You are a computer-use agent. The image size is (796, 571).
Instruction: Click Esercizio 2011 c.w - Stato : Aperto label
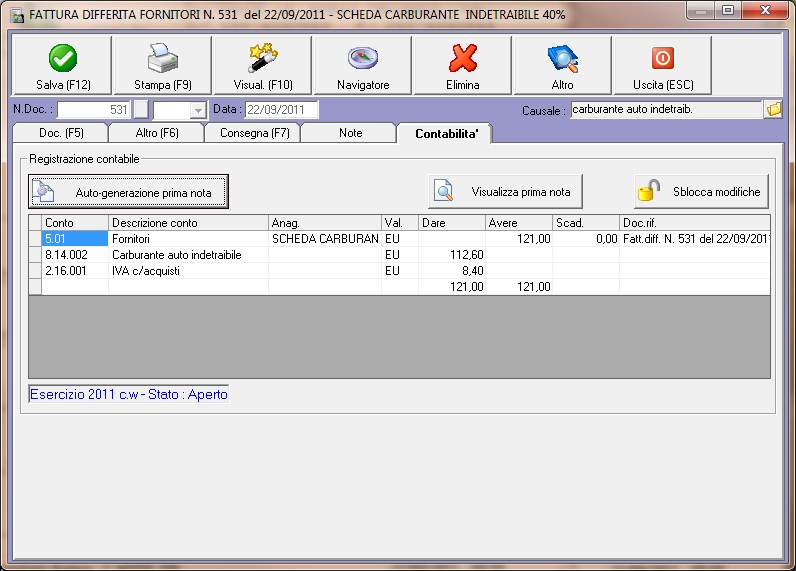[x=128, y=394]
